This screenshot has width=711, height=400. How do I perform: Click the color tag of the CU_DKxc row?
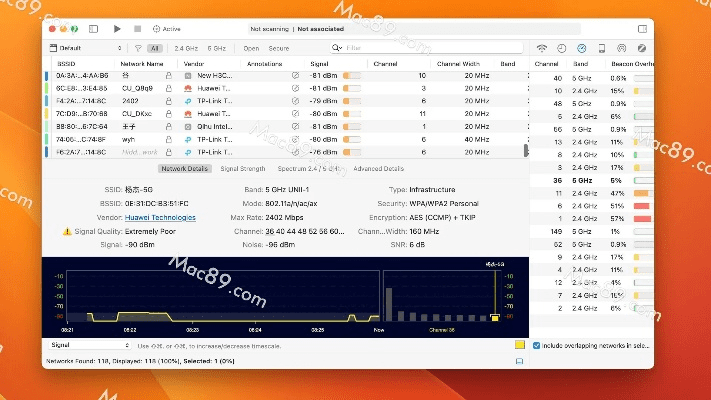point(46,114)
